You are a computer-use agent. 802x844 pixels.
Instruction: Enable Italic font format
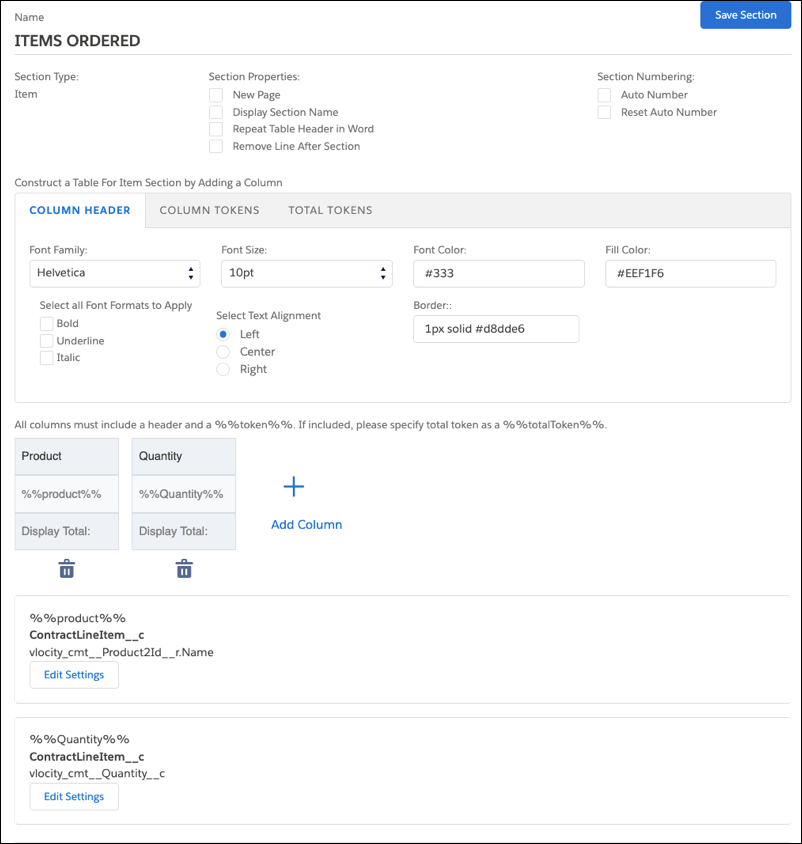[47, 358]
